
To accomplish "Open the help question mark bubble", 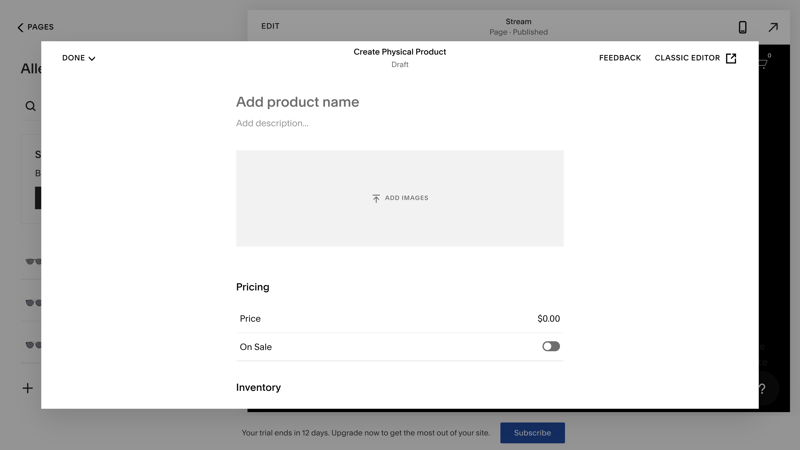I will pos(762,389).
